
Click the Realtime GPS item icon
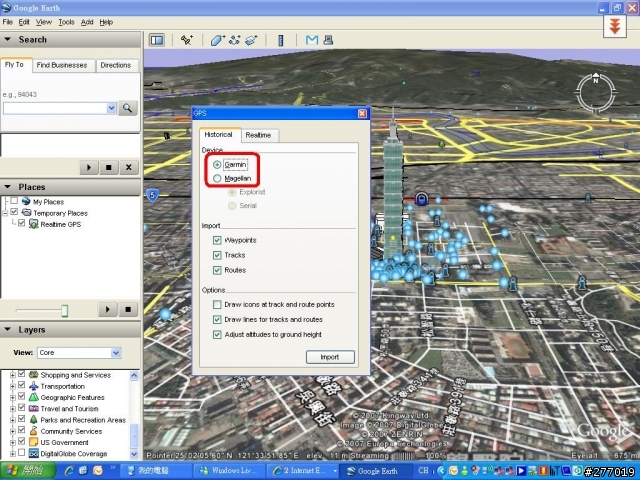pyautogui.click(x=33, y=224)
